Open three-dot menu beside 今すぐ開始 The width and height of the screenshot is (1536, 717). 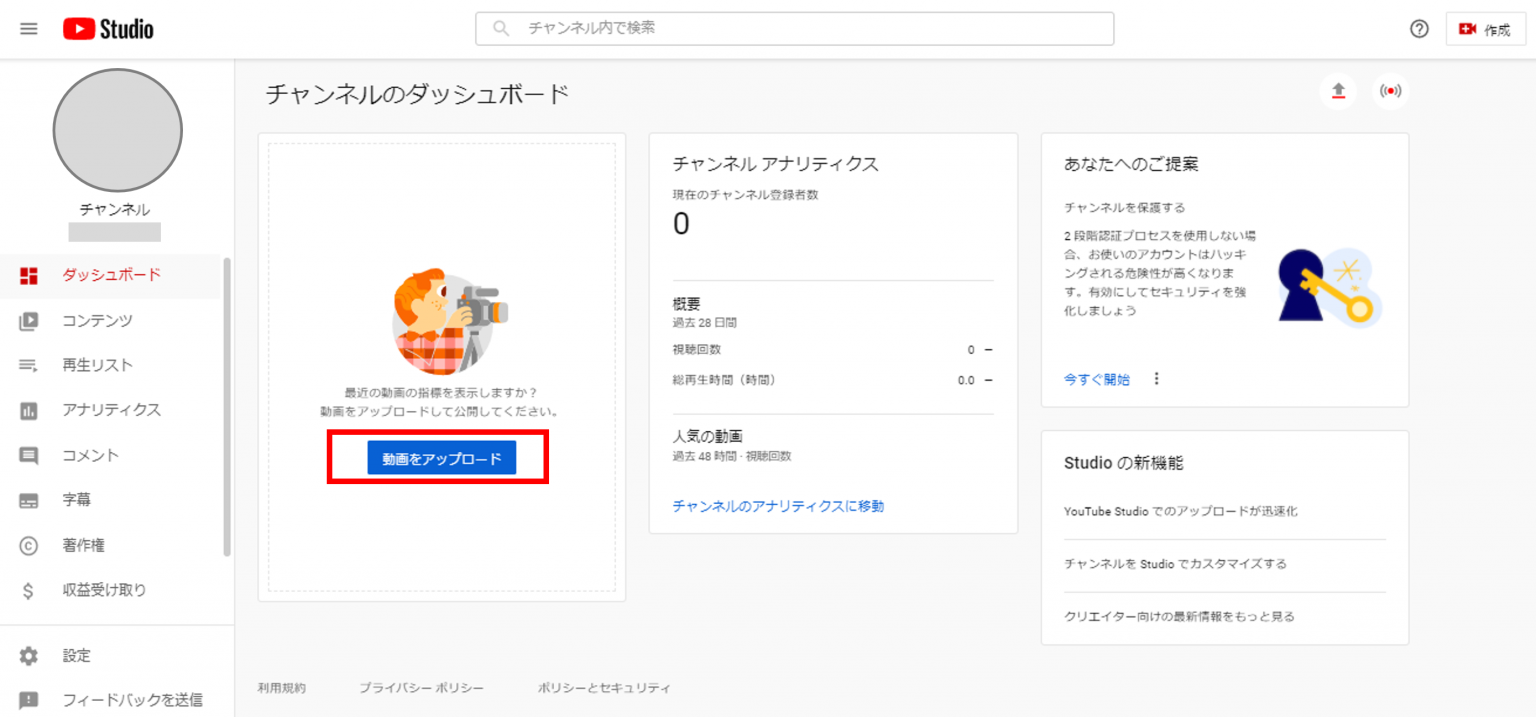tap(1157, 379)
